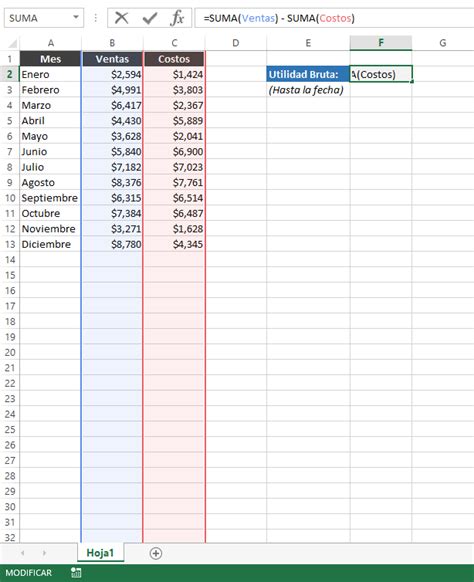Open Insert Function fx dialog
The width and height of the screenshot is (474, 582).
[177, 18]
